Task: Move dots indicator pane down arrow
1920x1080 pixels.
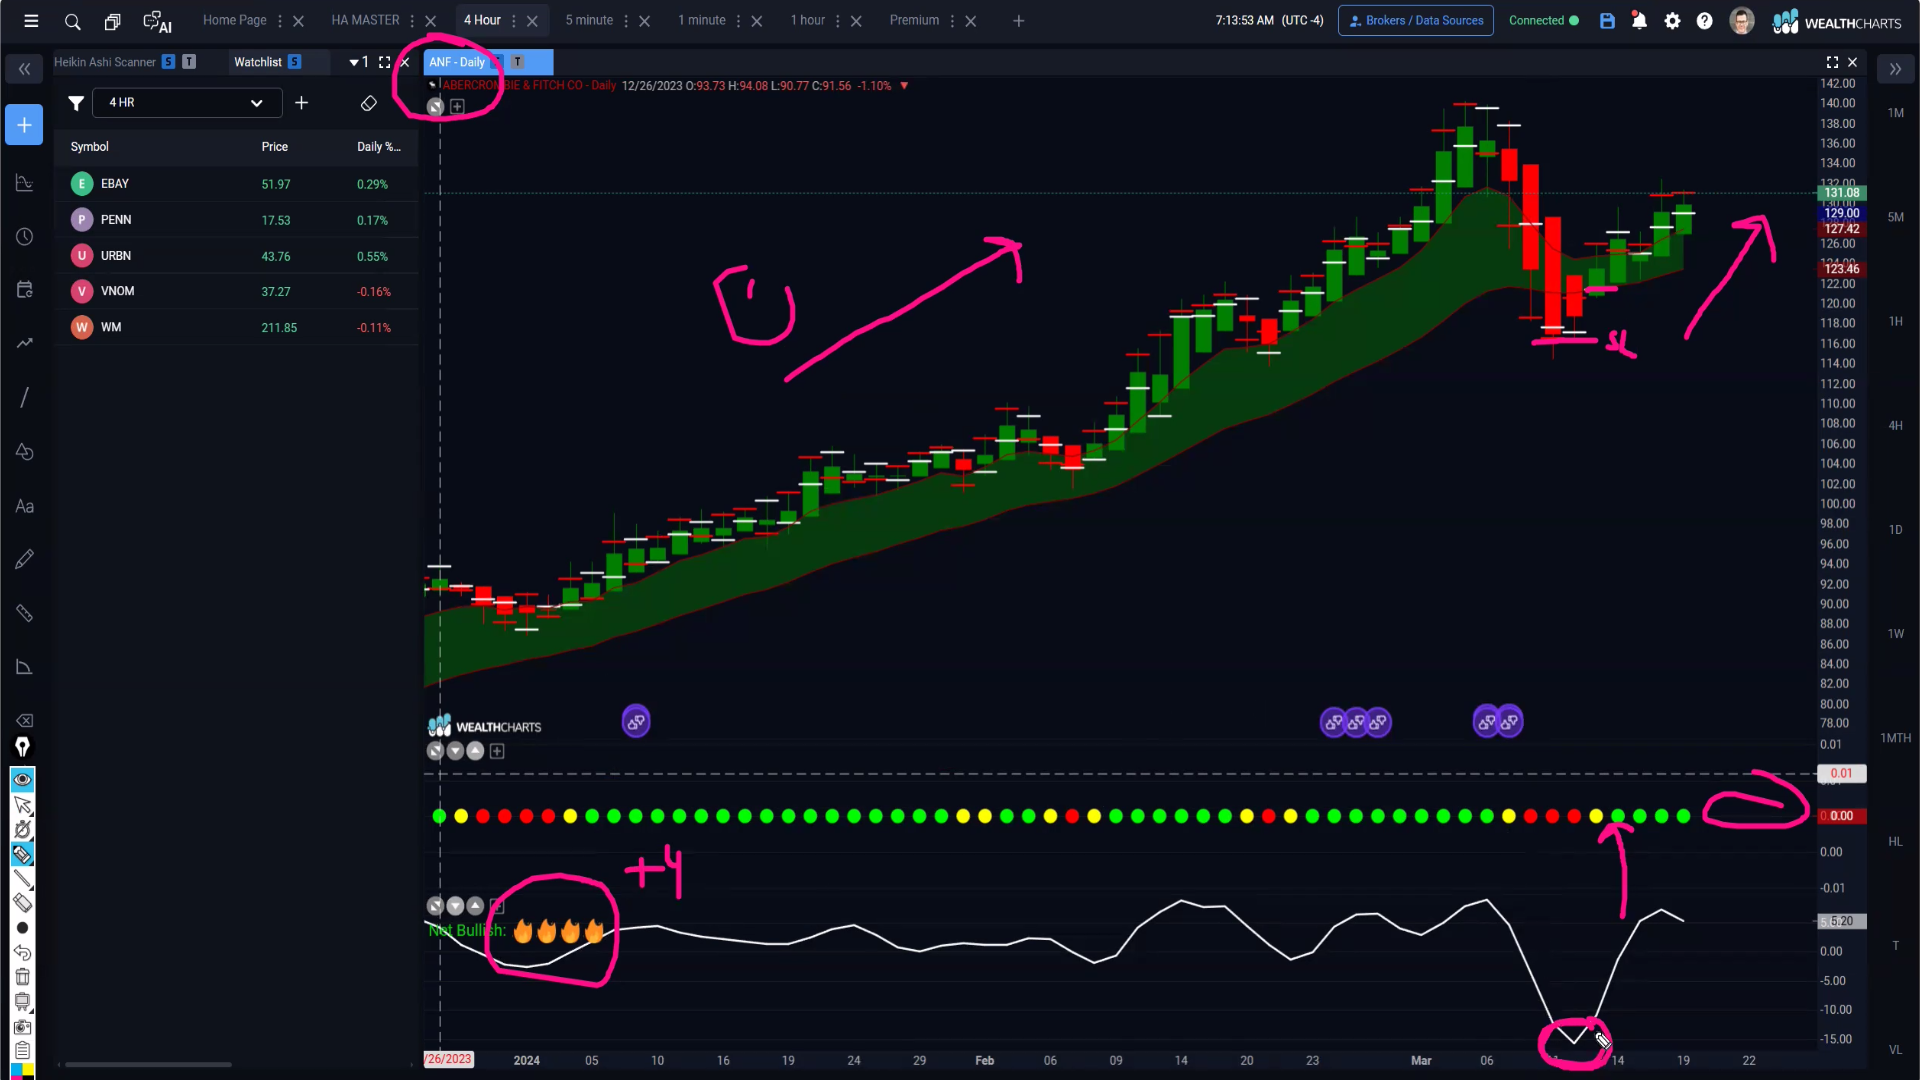Action: tap(455, 751)
